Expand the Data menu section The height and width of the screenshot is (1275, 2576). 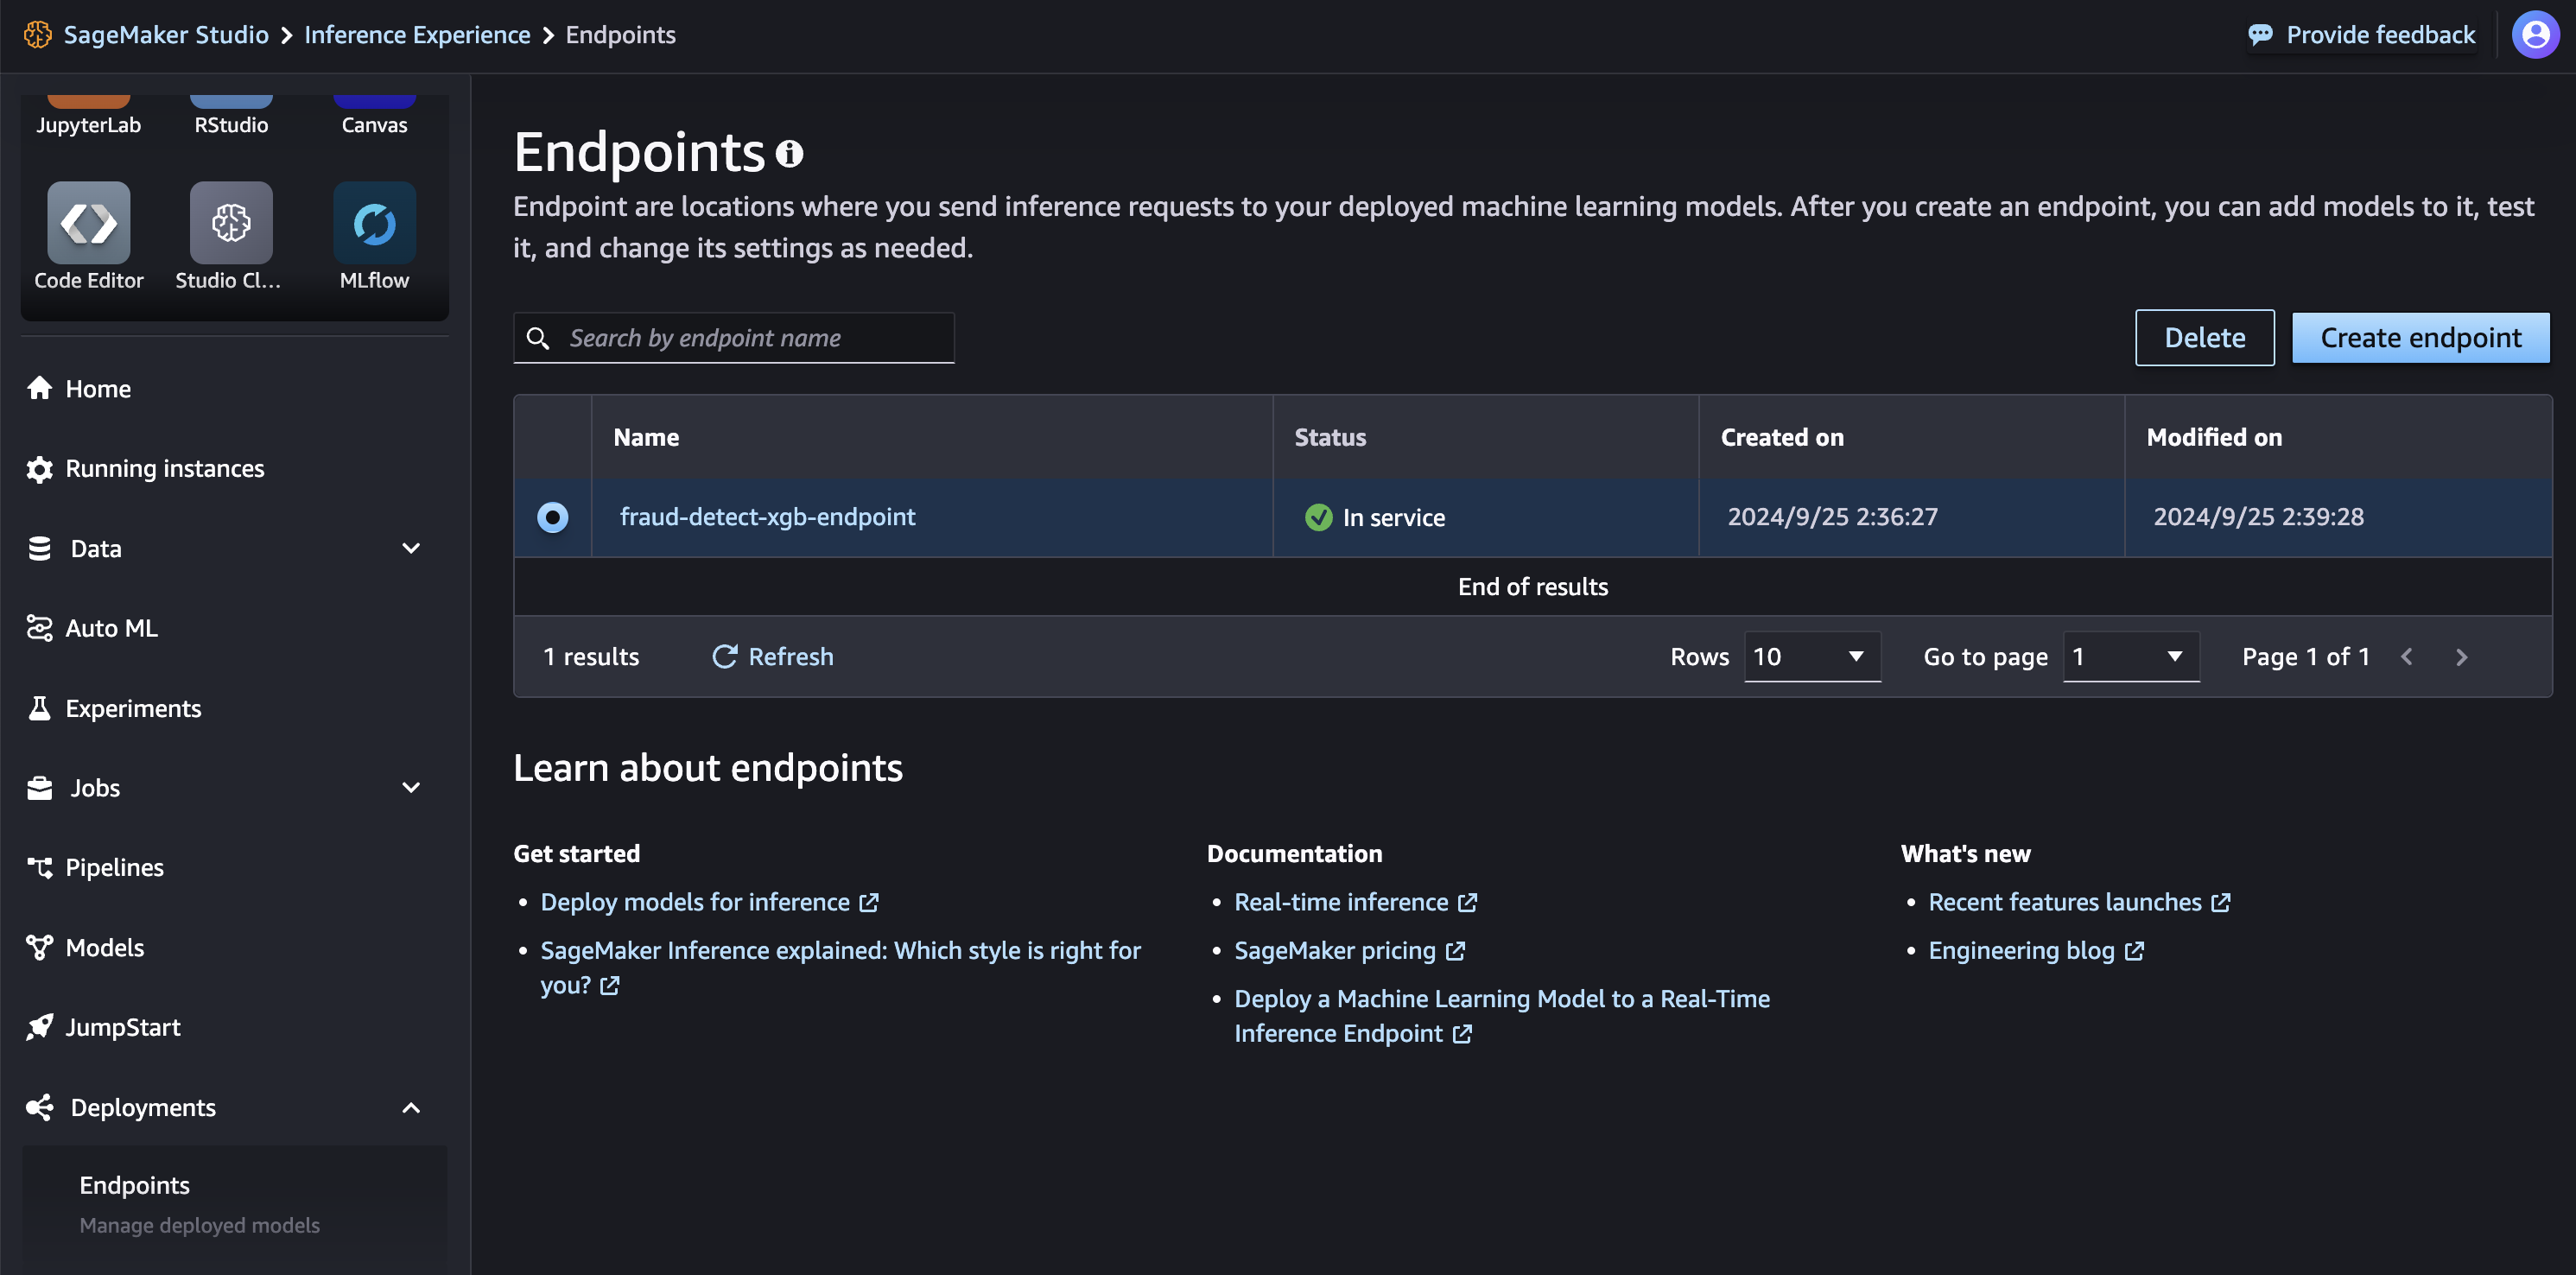[x=410, y=548]
